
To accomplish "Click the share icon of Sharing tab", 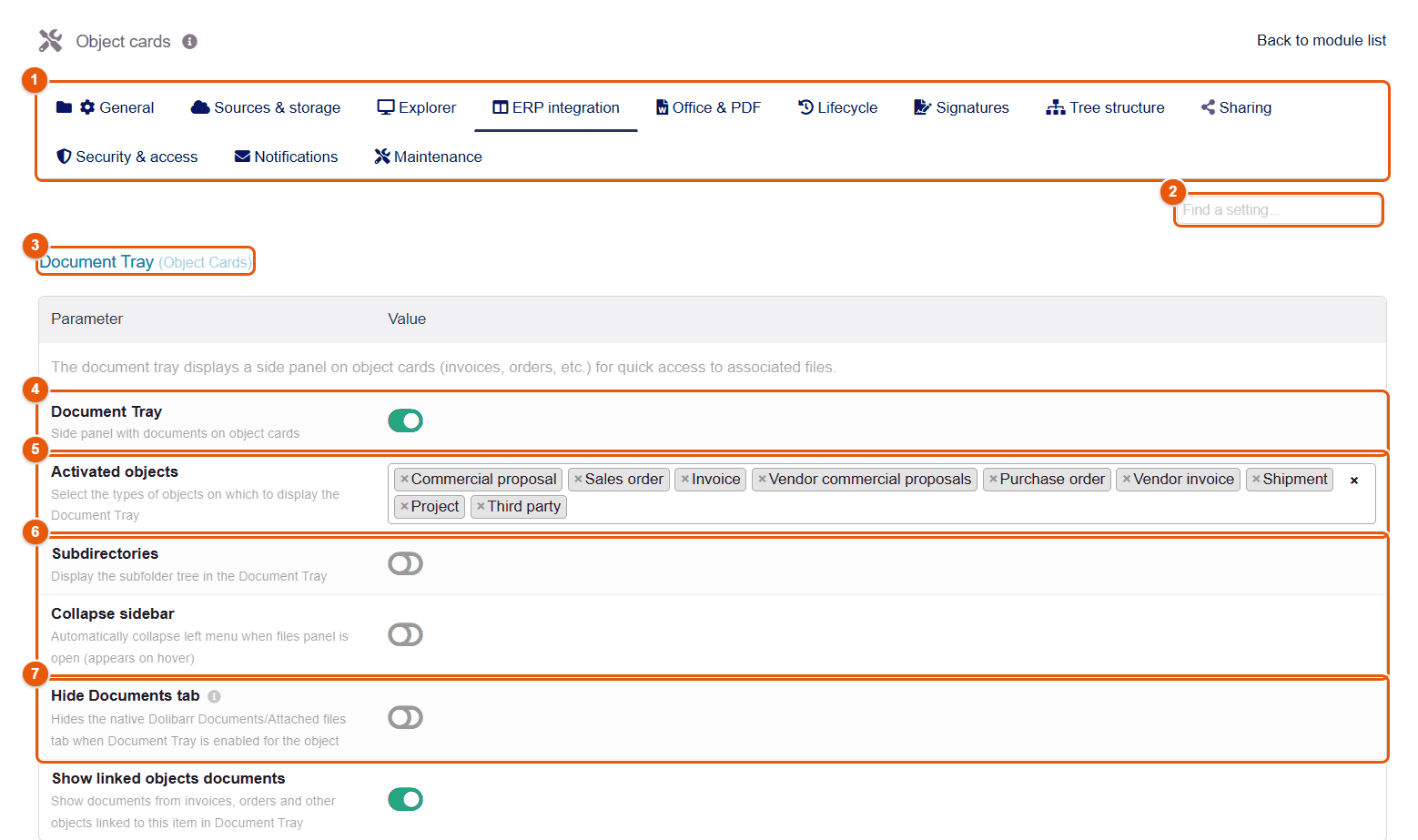I will [1208, 107].
